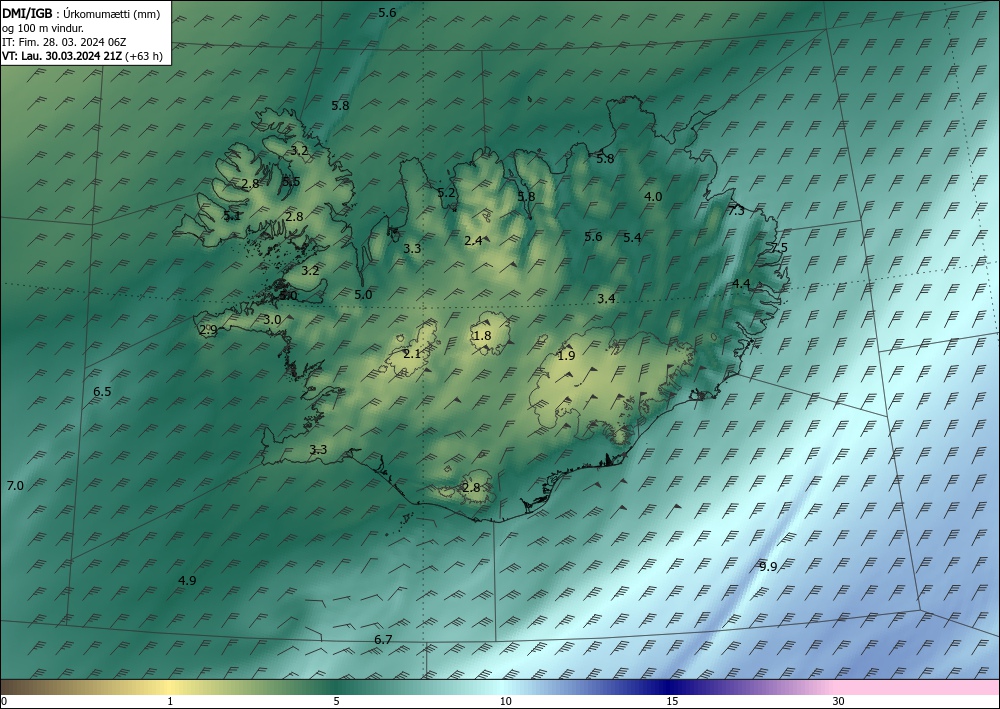Click the legend tick label 1
This screenshot has height=709, width=1000.
[x=170, y=702]
